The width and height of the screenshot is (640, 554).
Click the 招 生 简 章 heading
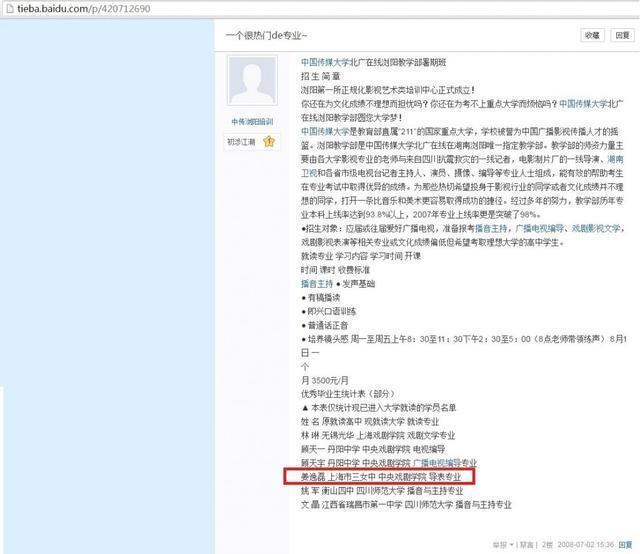[320, 76]
